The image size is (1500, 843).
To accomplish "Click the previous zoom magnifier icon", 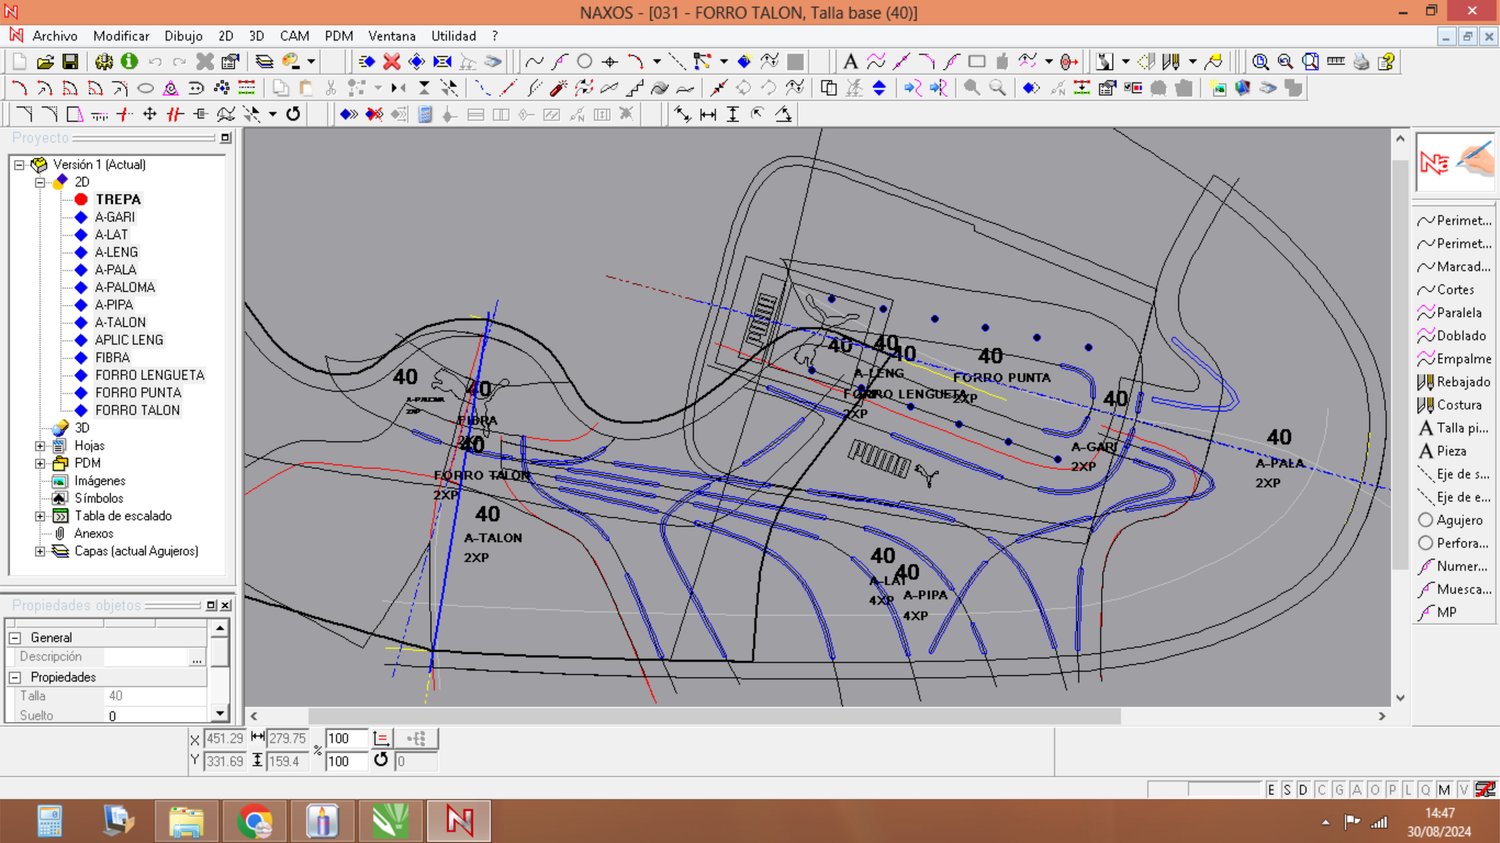I will coord(1286,62).
